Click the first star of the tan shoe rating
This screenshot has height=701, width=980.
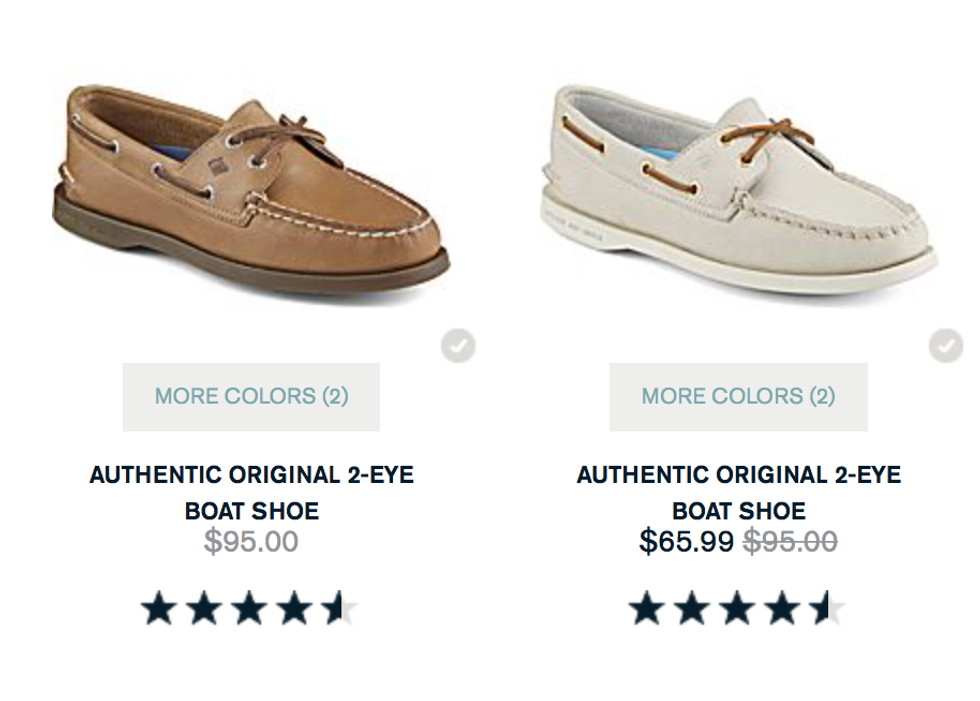click(x=159, y=608)
